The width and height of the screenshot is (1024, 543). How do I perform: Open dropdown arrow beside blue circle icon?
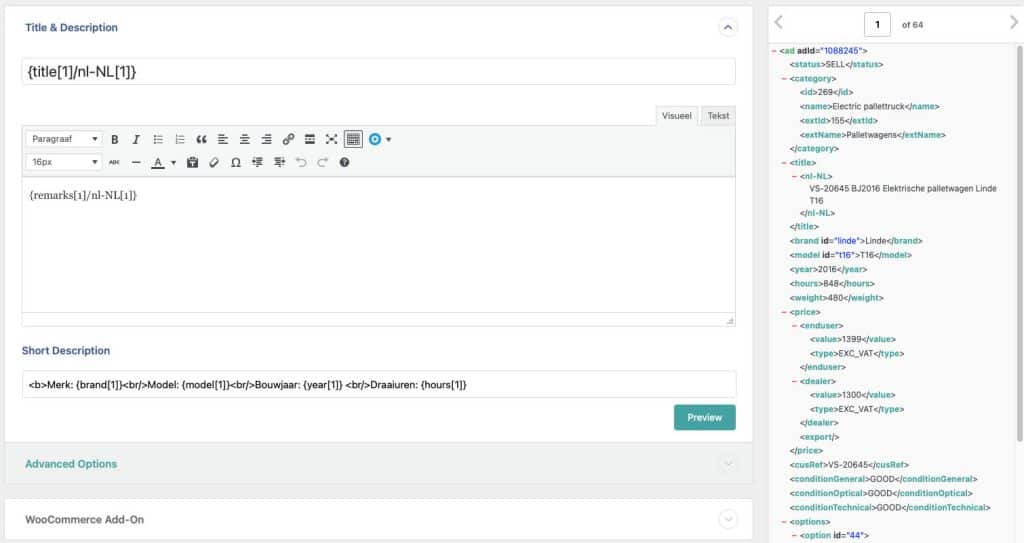click(x=389, y=139)
